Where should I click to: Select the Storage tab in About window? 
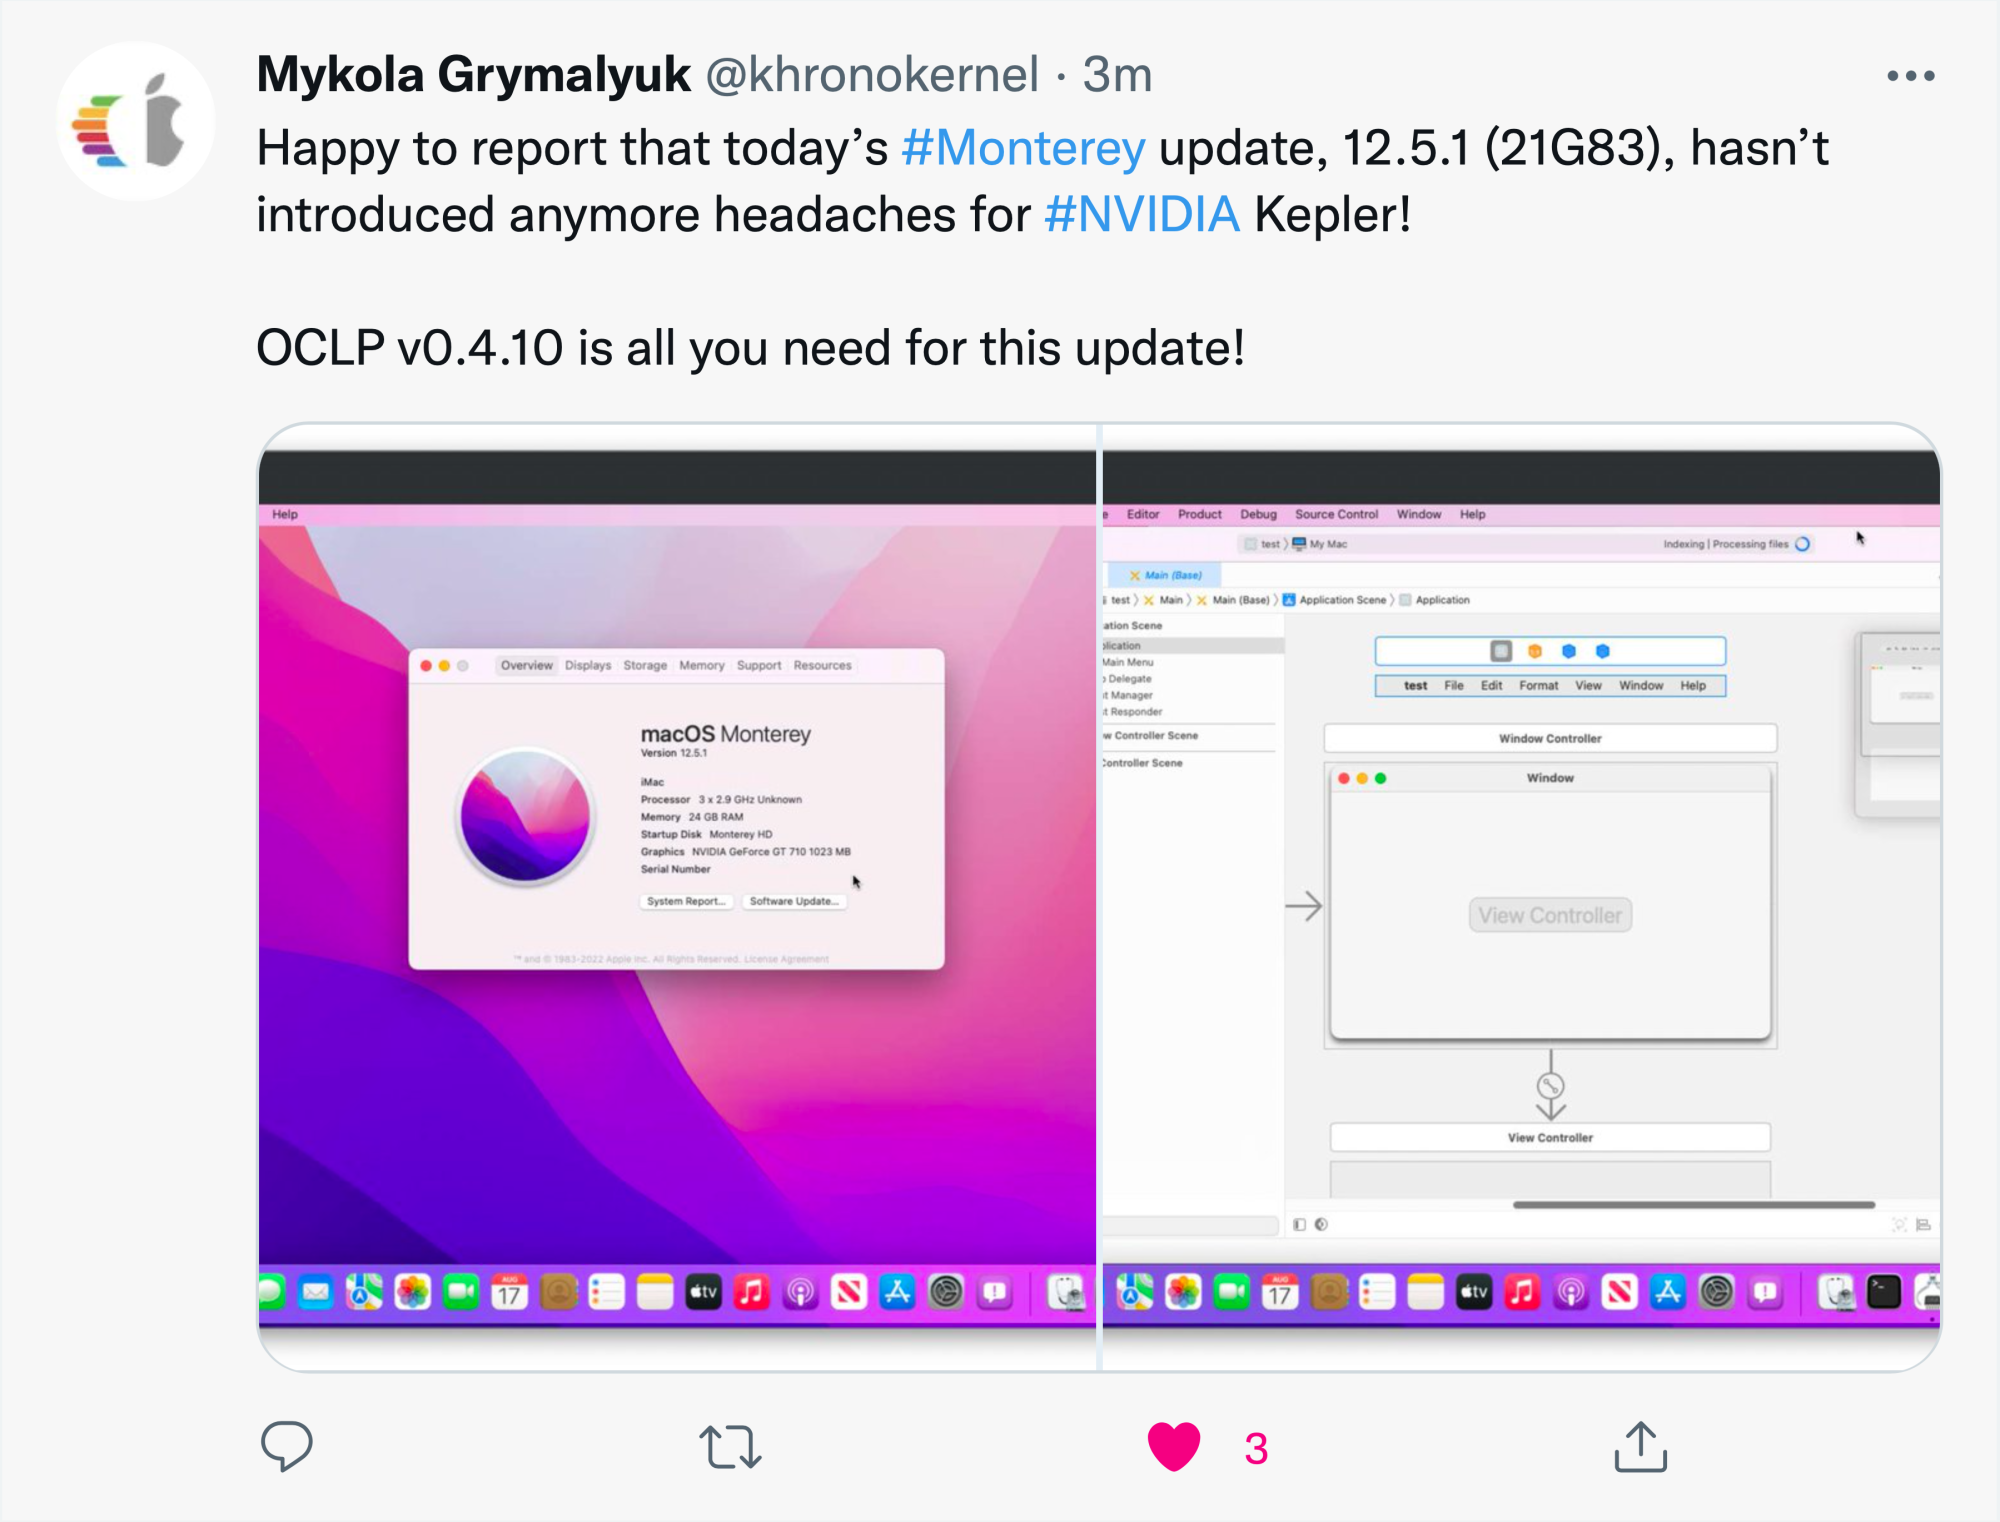click(645, 665)
